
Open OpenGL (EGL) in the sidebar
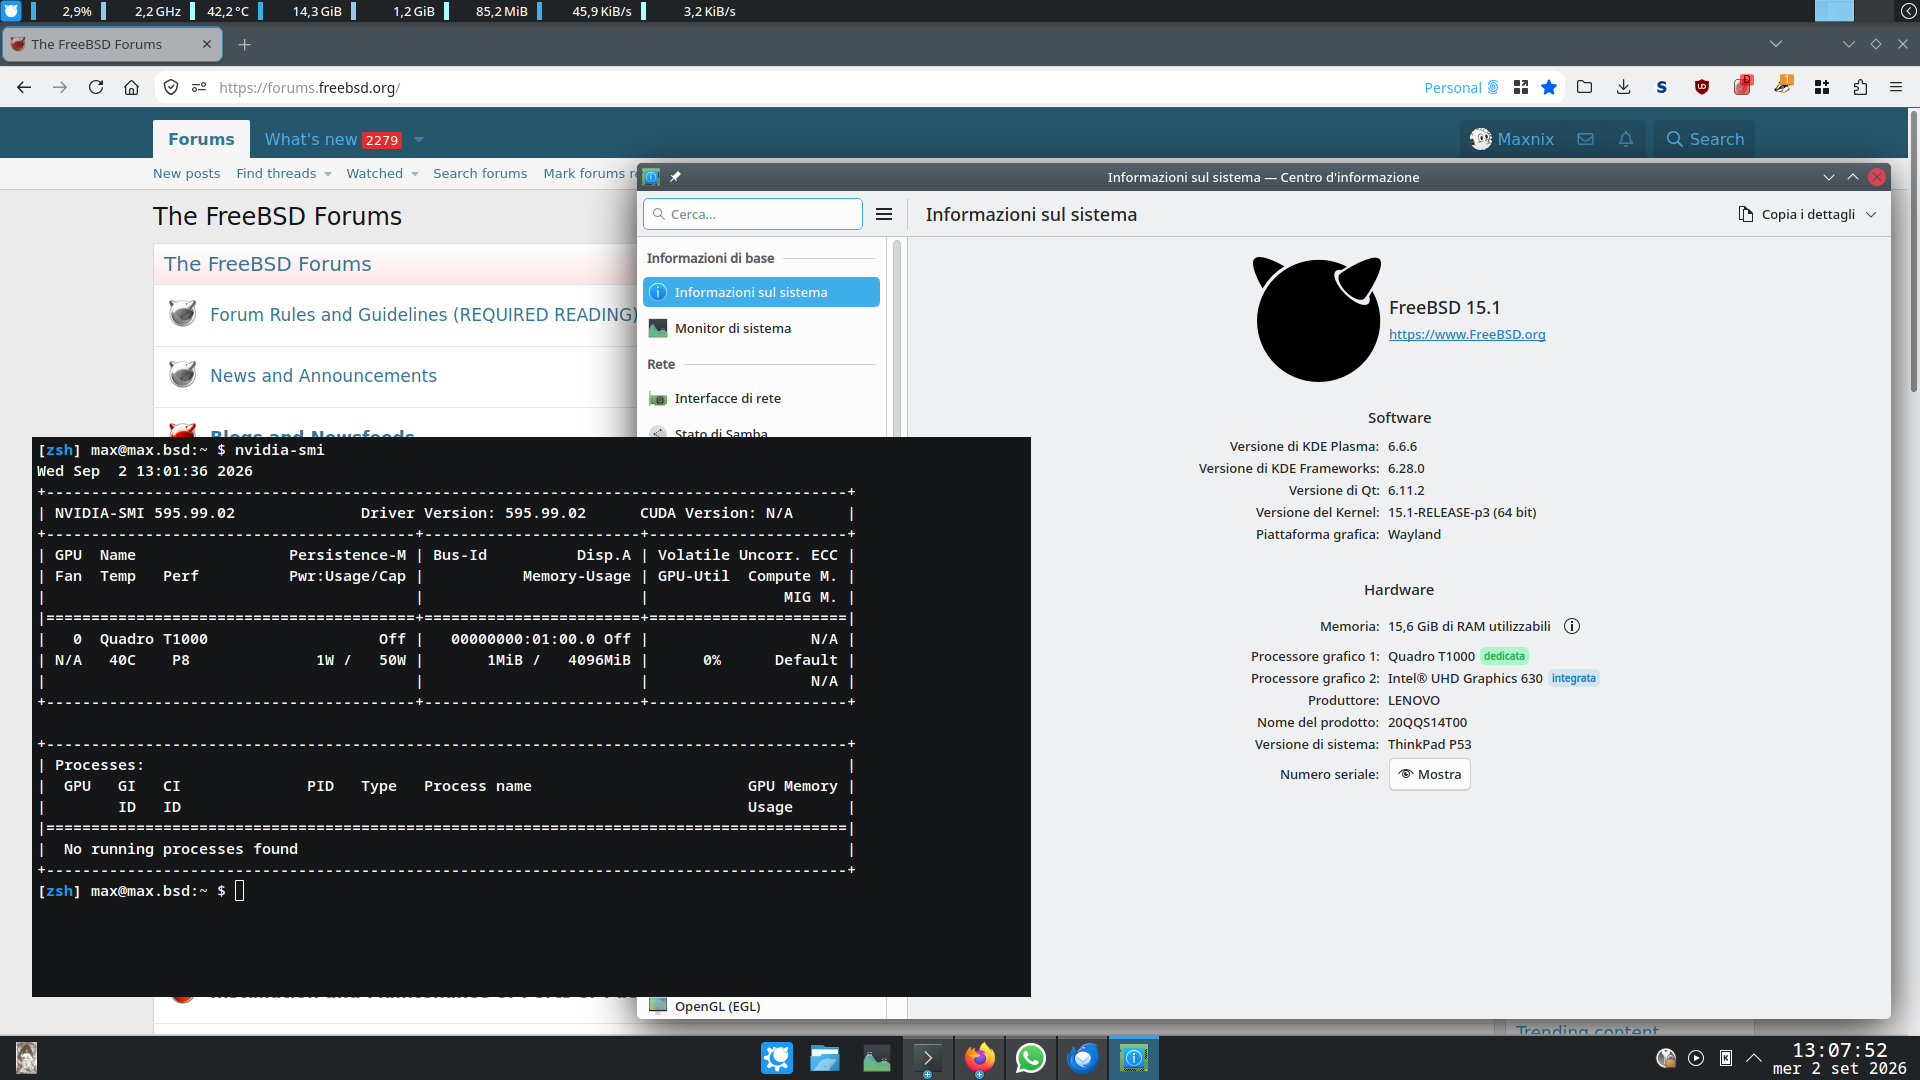[761, 1007]
